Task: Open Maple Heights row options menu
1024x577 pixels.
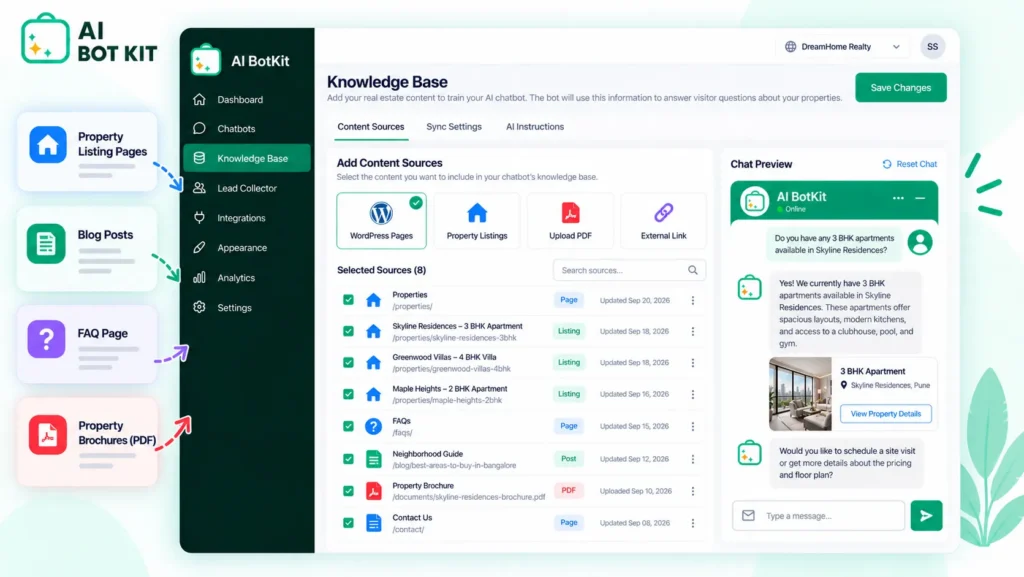Action: 693,394
